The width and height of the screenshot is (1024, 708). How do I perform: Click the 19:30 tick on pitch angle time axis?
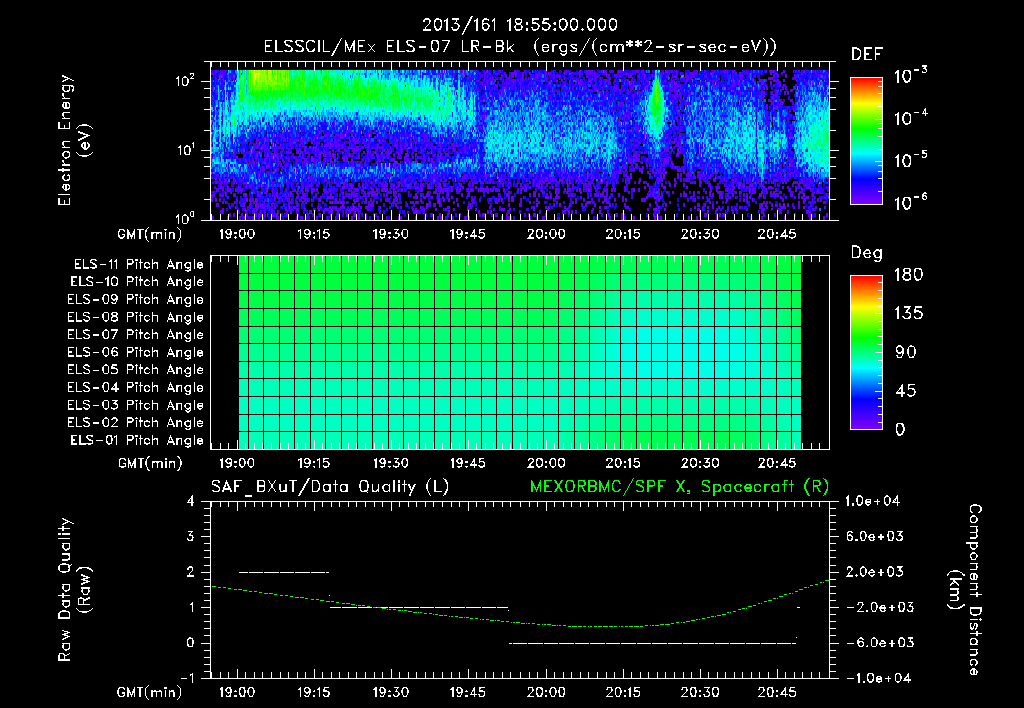[391, 464]
